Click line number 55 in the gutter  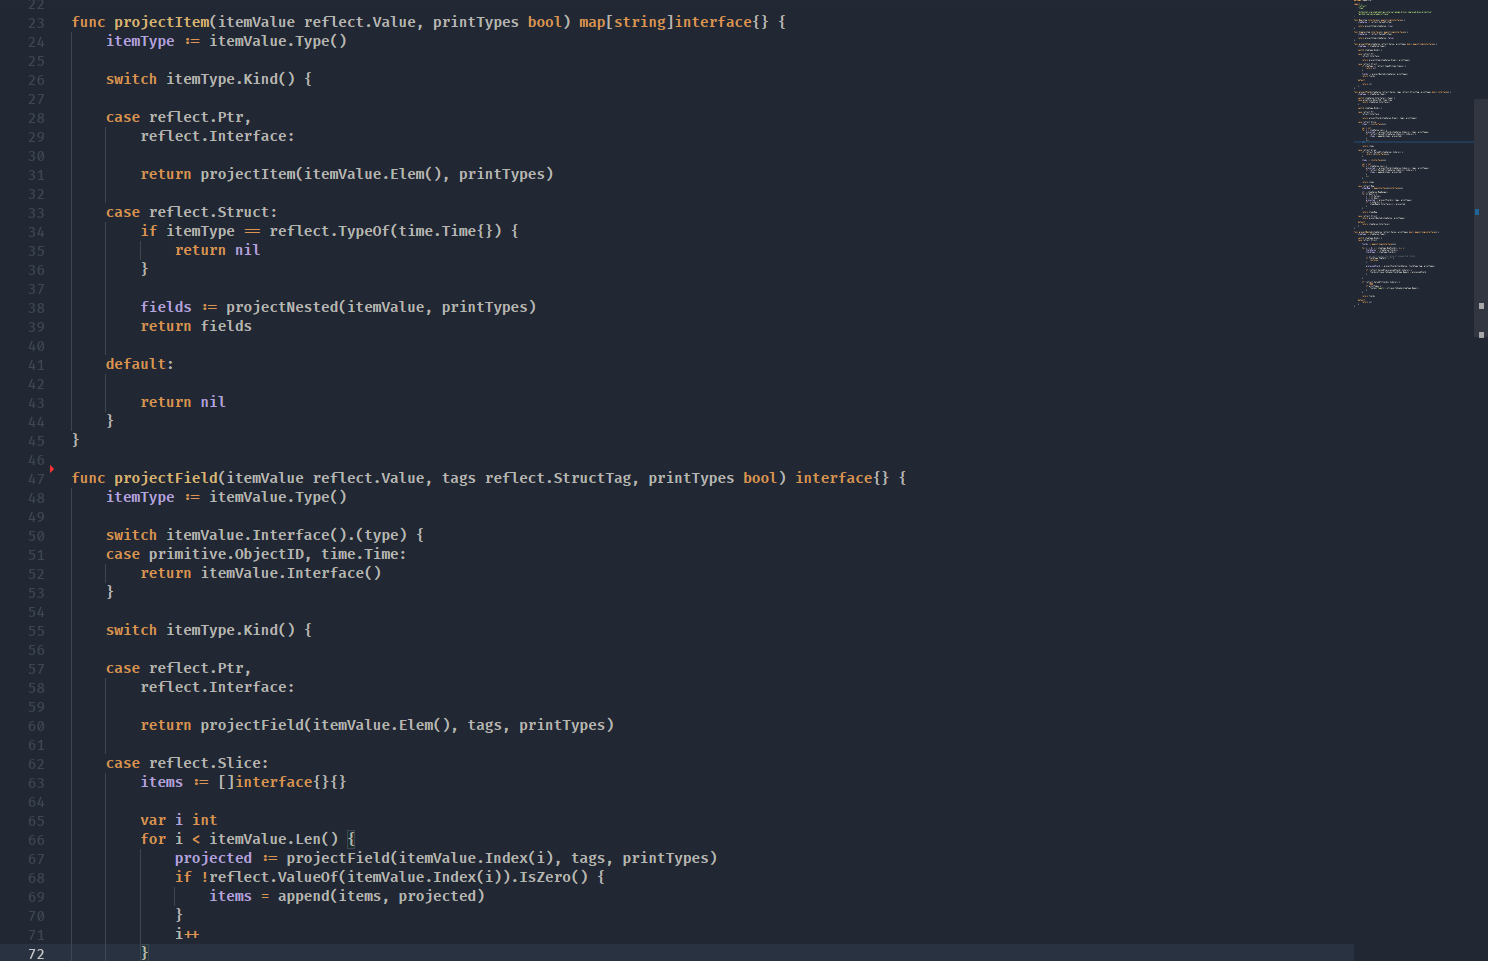(36, 631)
